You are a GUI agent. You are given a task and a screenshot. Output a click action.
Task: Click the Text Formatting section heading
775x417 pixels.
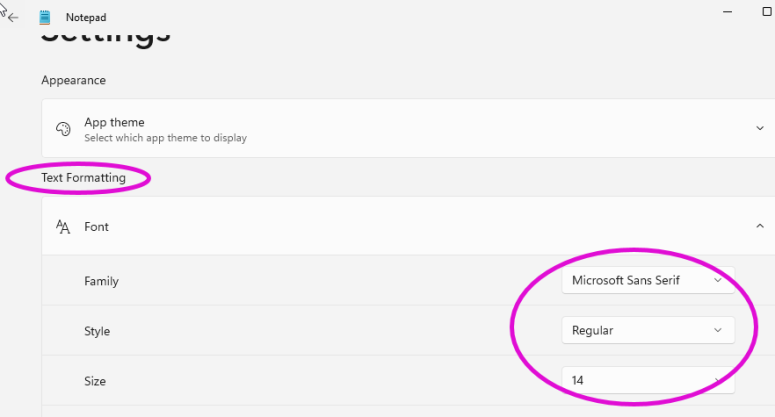83,178
